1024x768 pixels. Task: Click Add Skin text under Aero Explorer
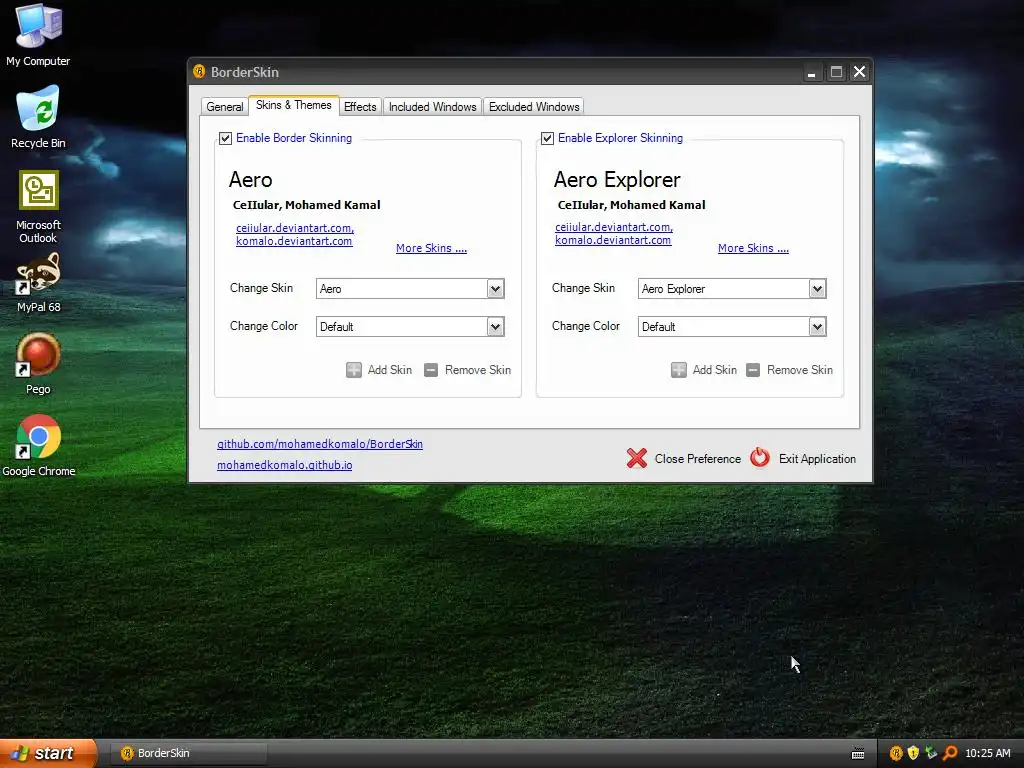click(x=714, y=370)
